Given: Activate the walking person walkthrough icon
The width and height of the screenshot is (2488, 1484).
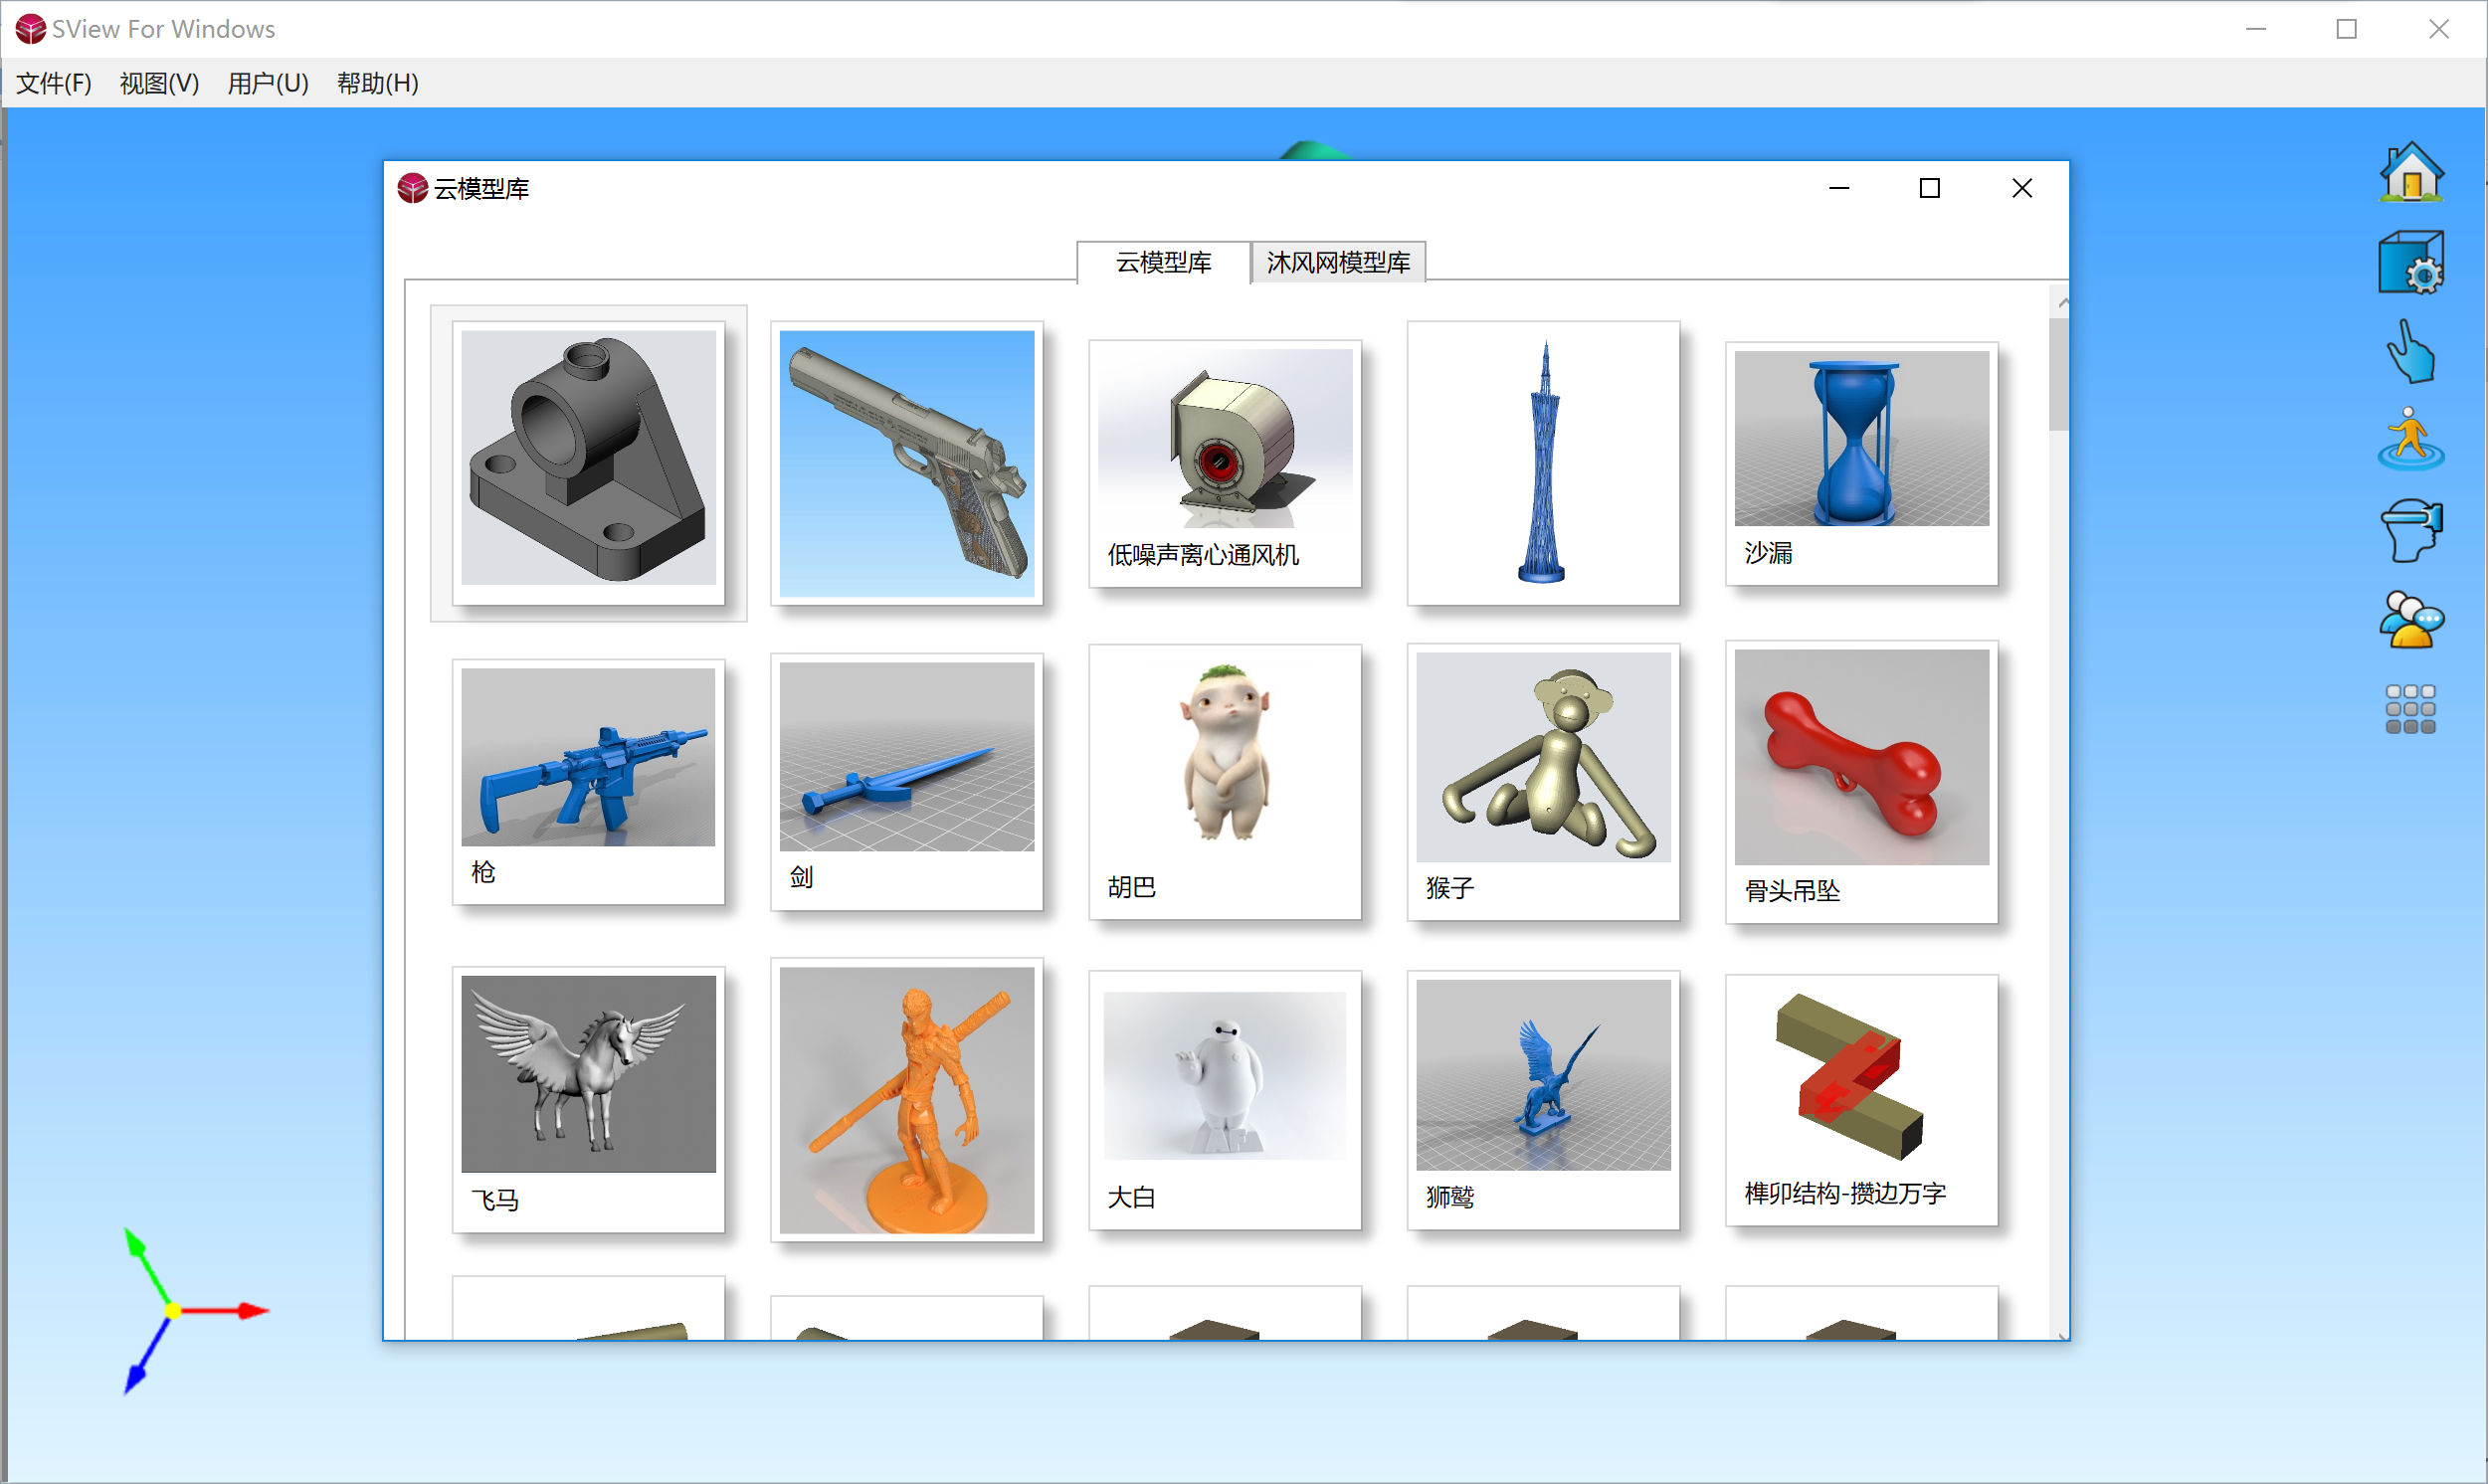Looking at the screenshot, I should click(2411, 438).
